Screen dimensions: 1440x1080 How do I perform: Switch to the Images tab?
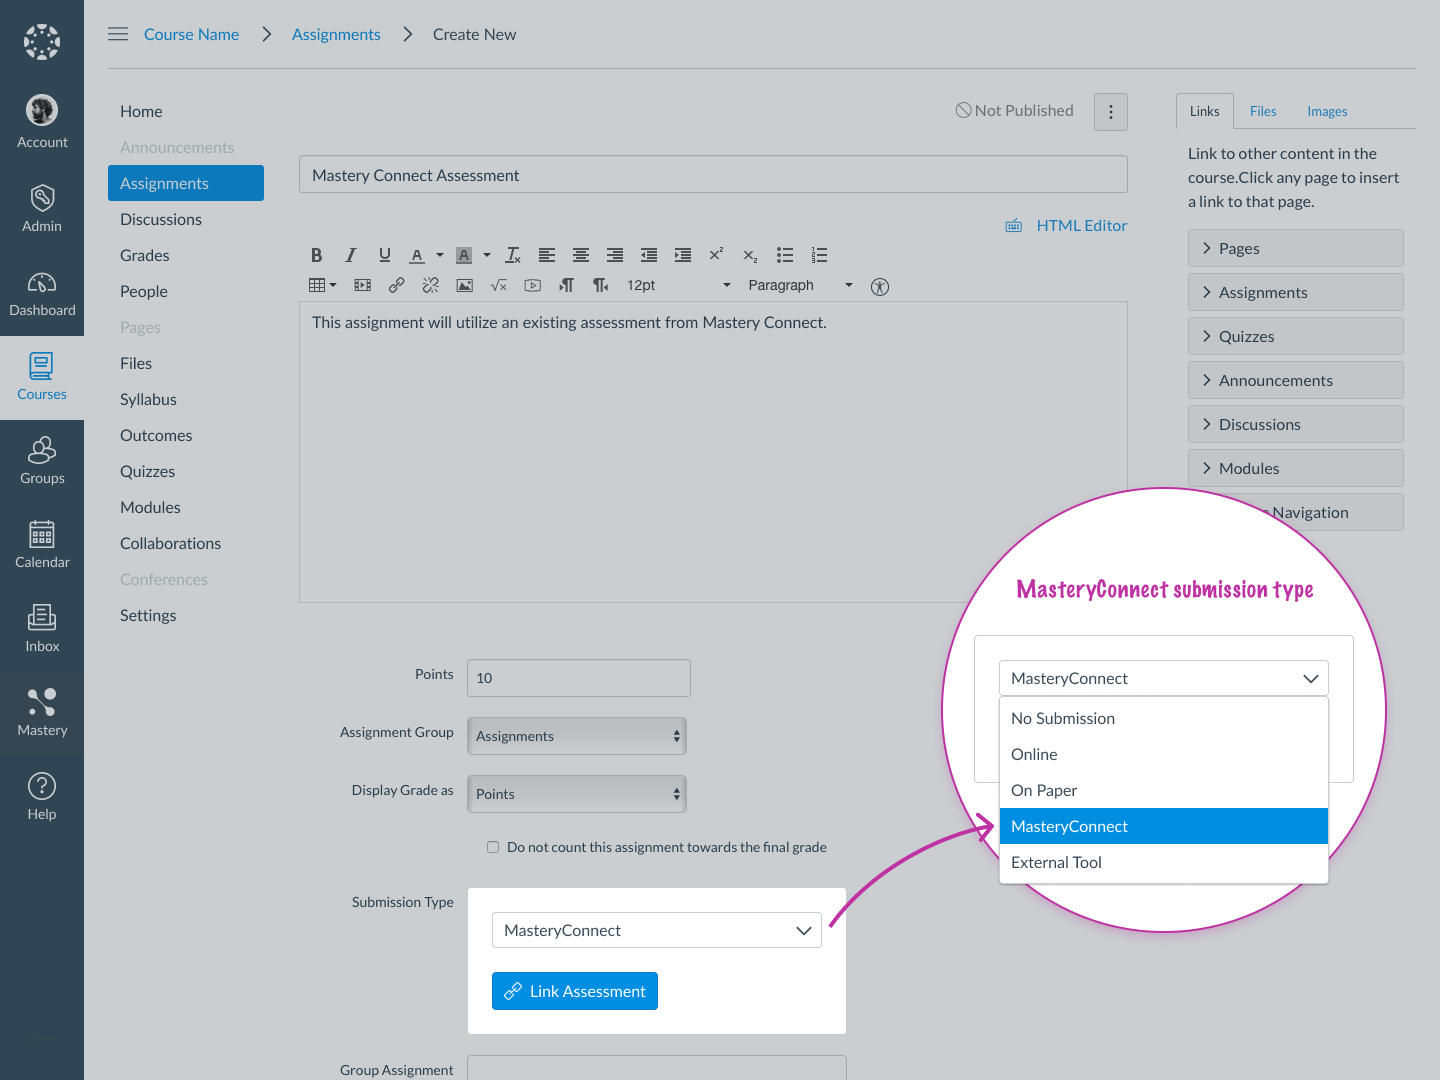tap(1327, 111)
